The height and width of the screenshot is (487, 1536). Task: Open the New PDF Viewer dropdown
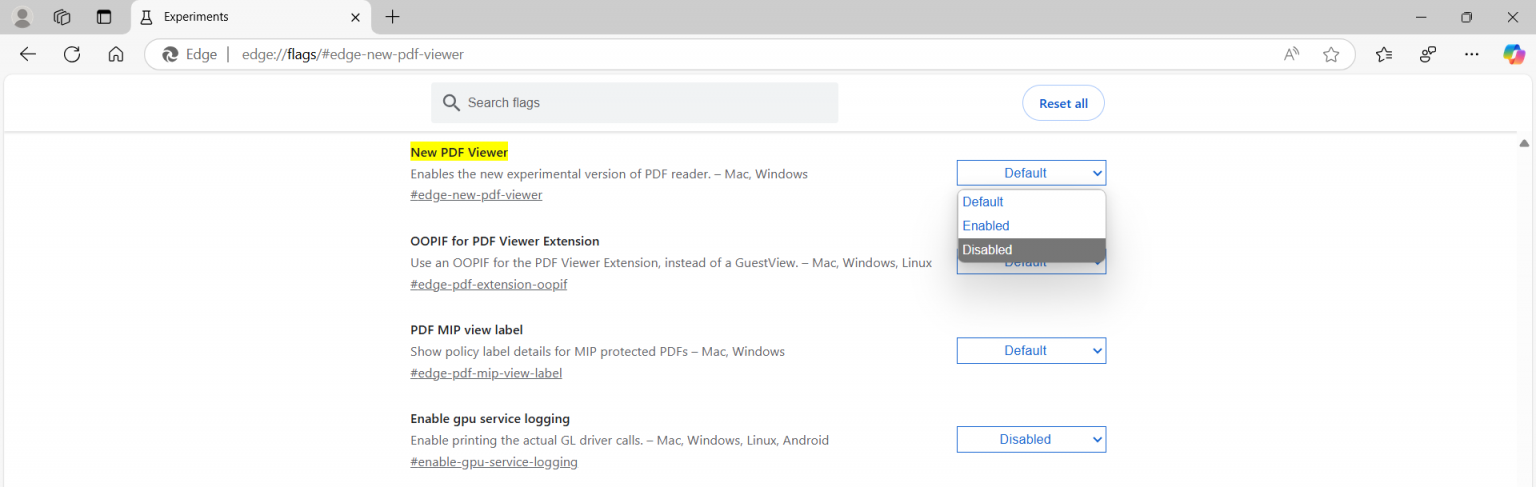(1031, 173)
